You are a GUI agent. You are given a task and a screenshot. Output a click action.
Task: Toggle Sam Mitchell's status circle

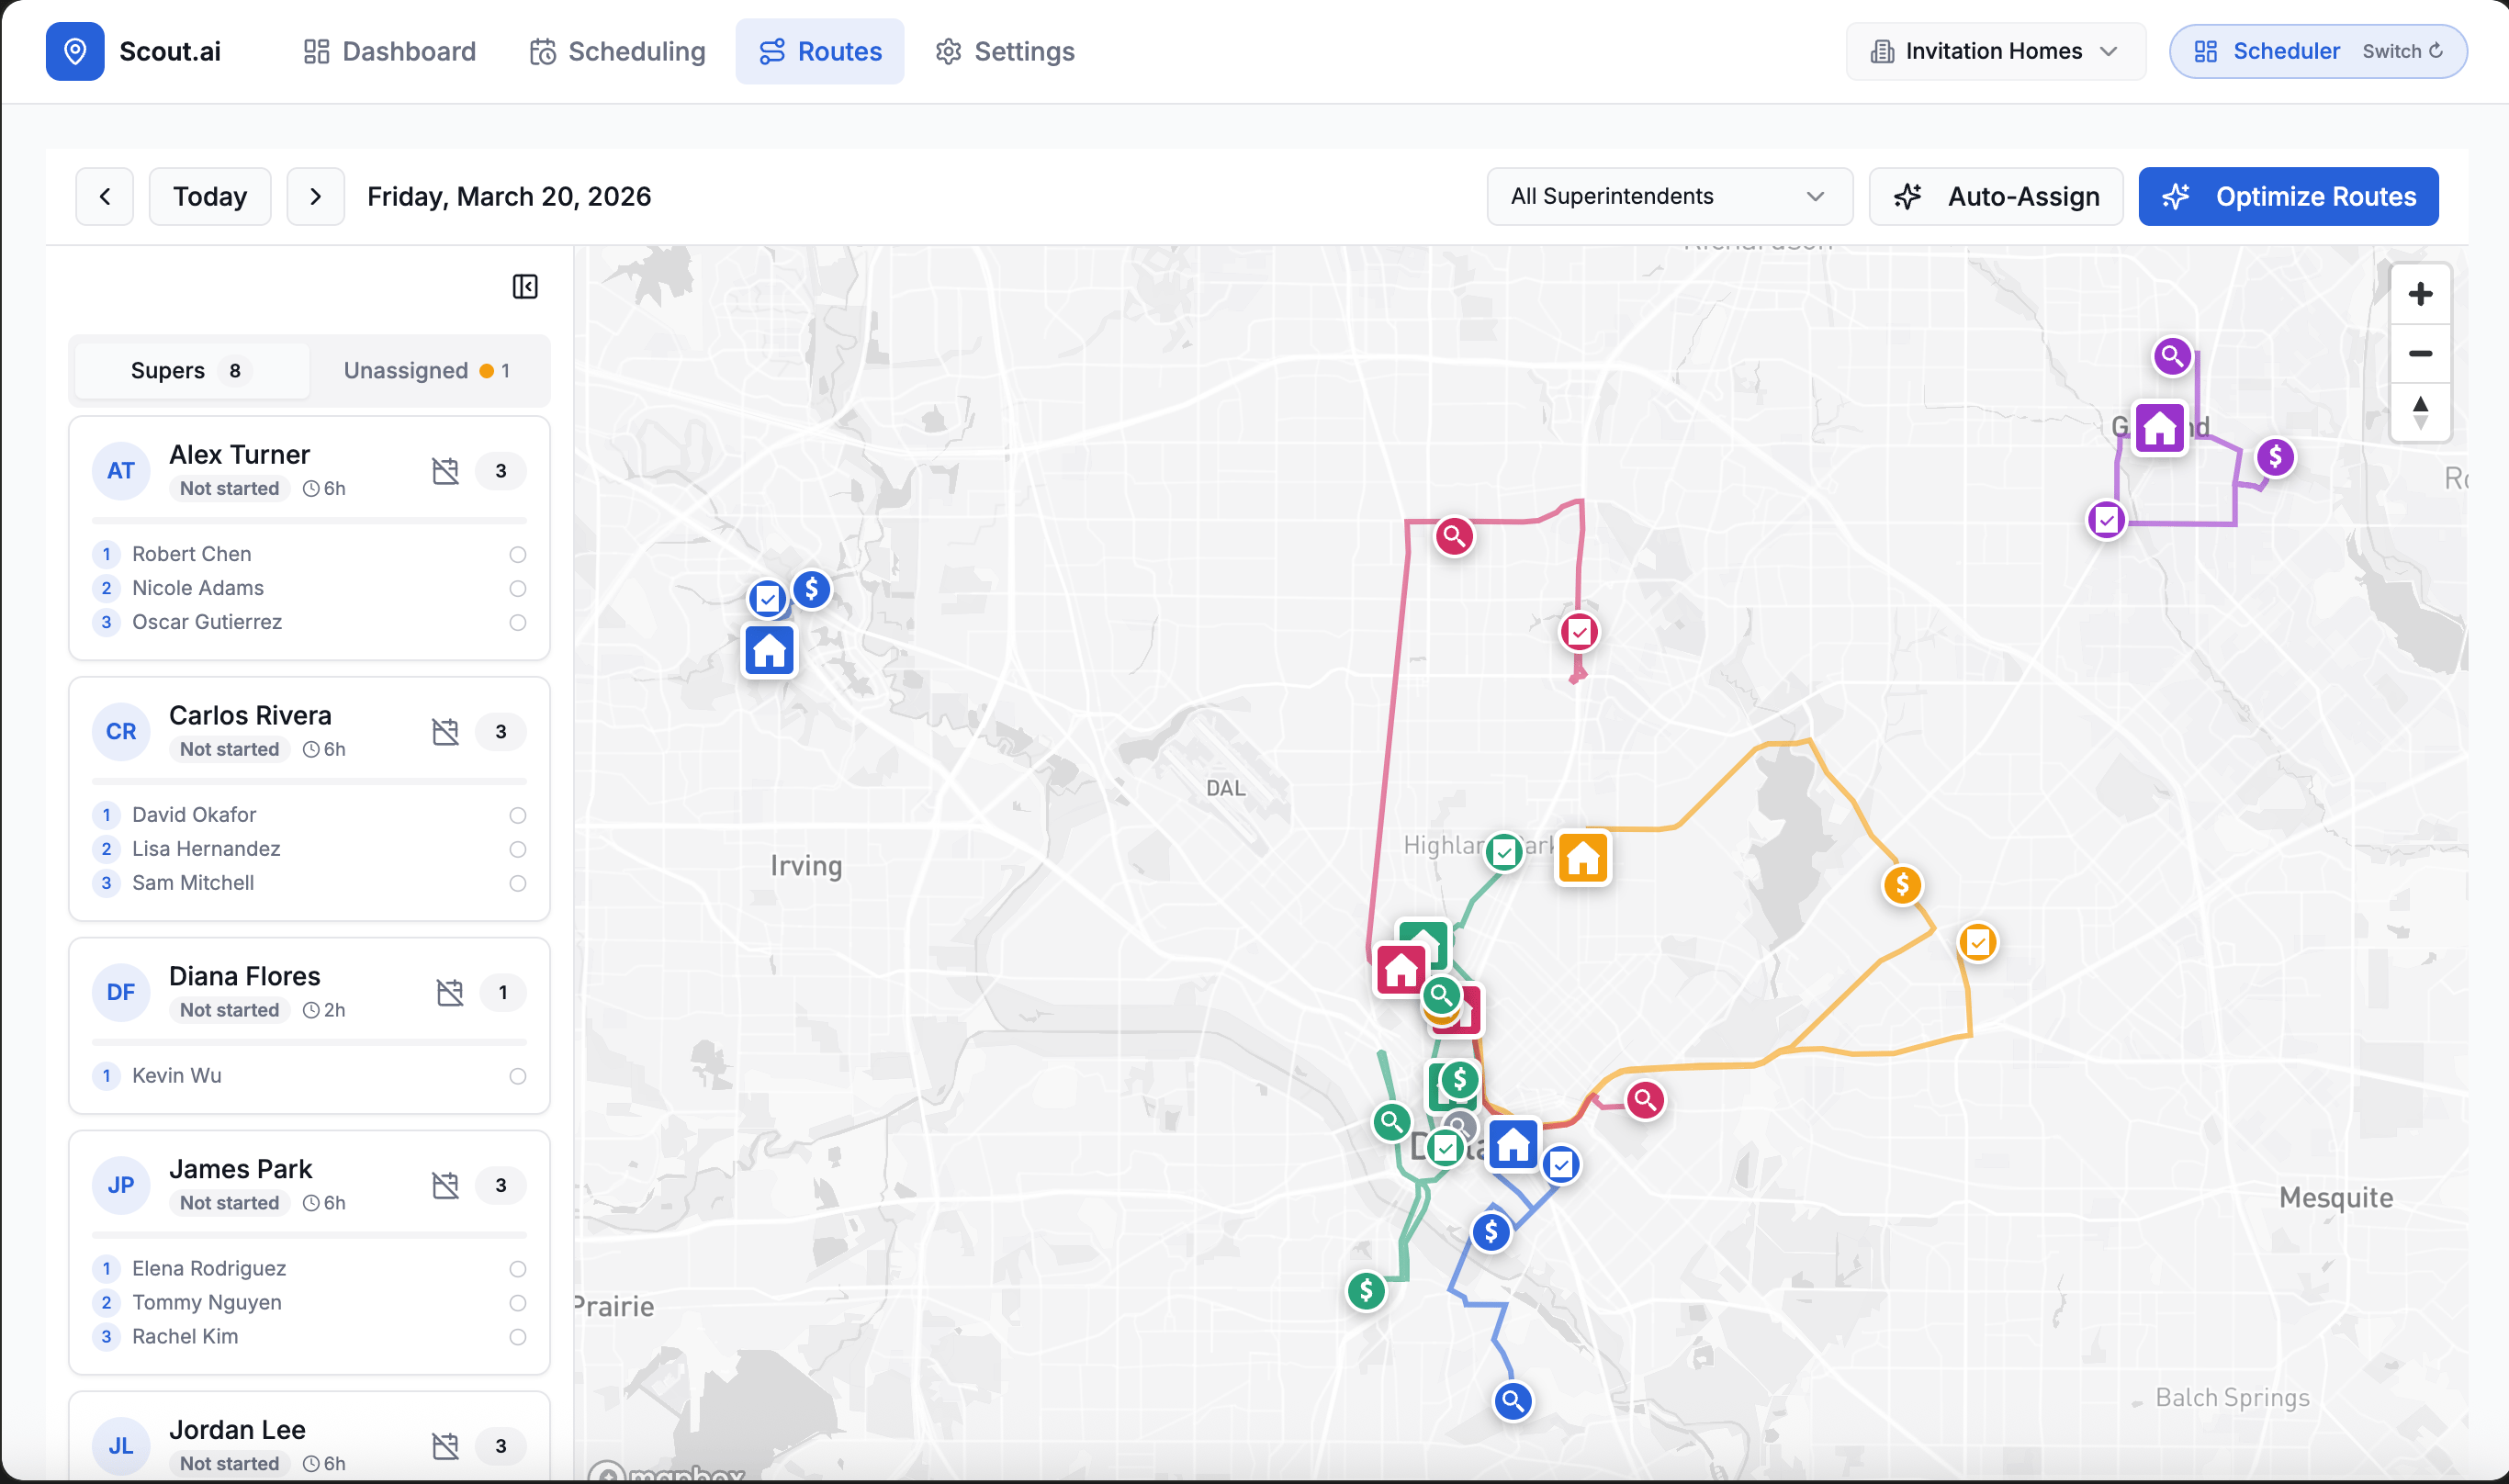pos(517,883)
